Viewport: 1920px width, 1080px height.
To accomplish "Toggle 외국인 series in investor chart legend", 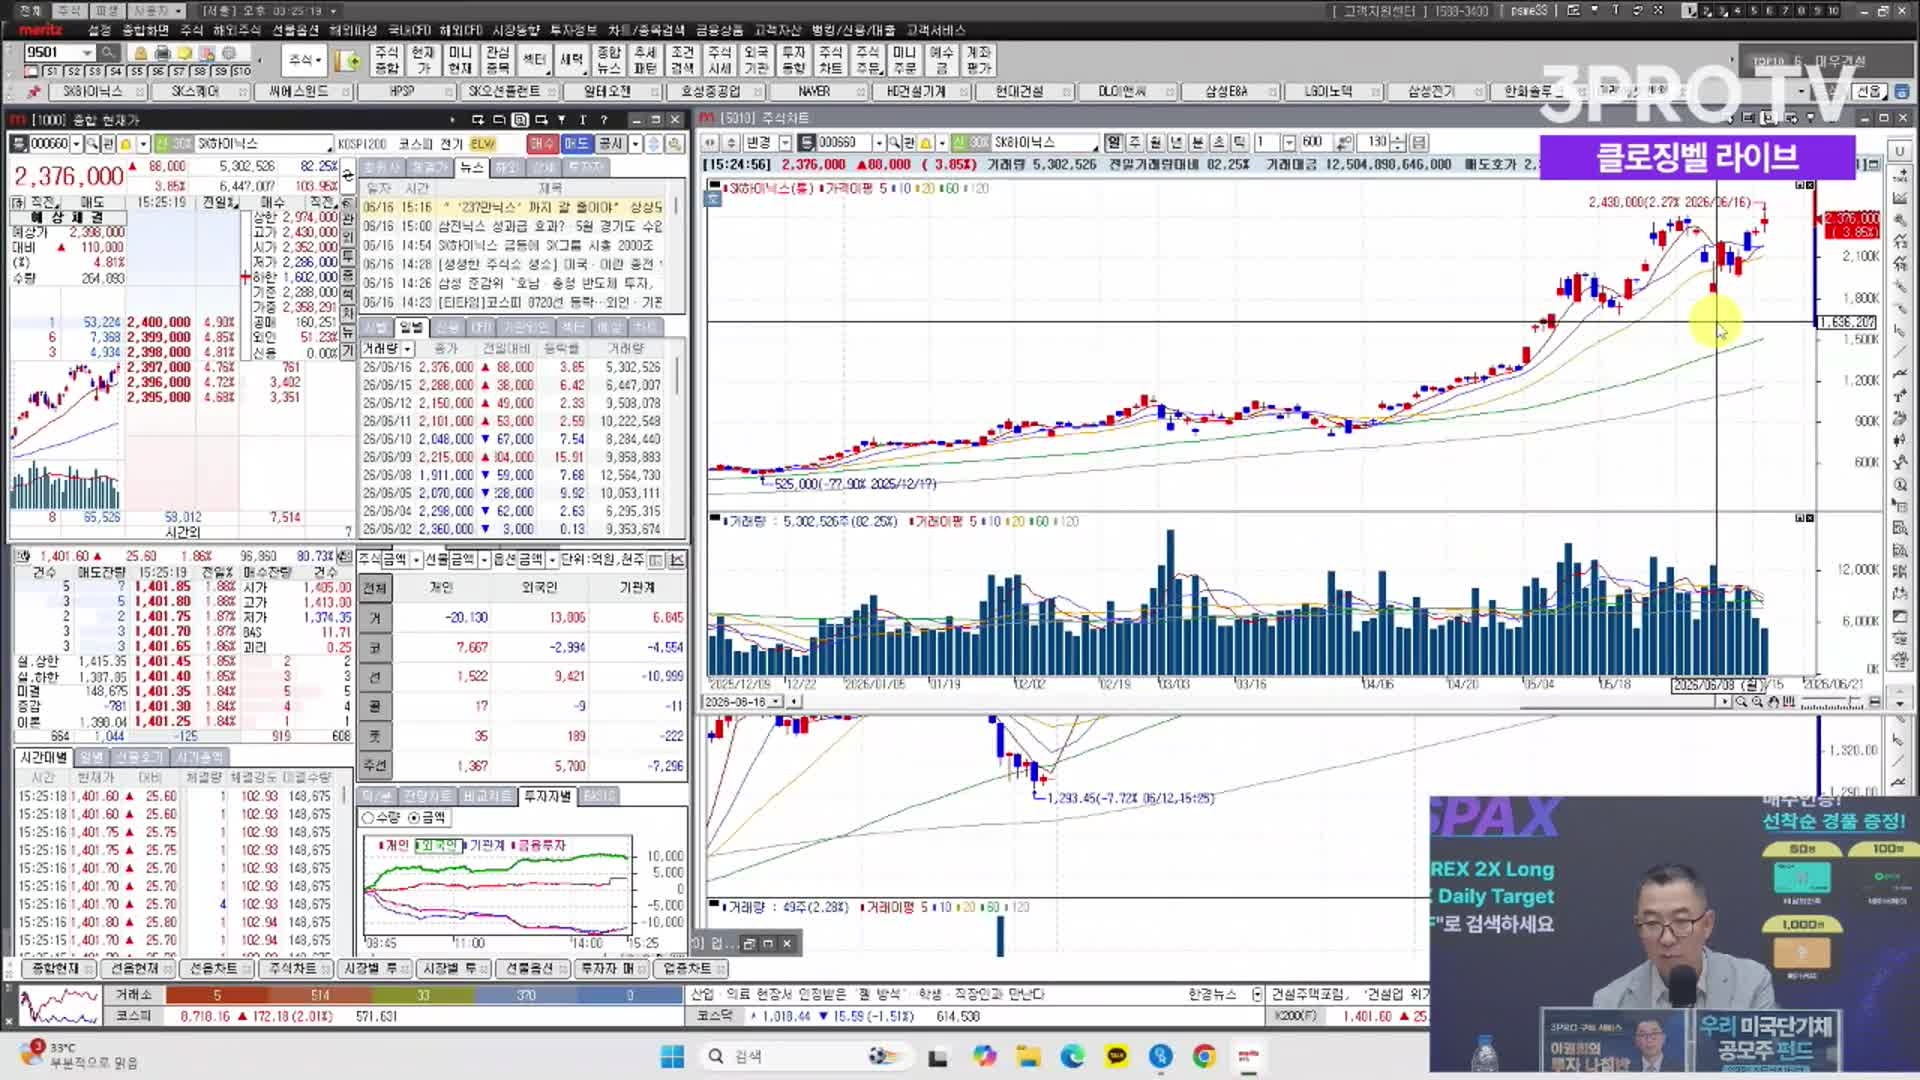I will pos(437,845).
